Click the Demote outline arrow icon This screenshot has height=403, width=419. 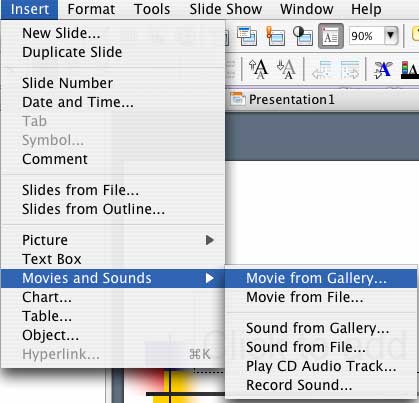pyautogui.click(x=350, y=69)
